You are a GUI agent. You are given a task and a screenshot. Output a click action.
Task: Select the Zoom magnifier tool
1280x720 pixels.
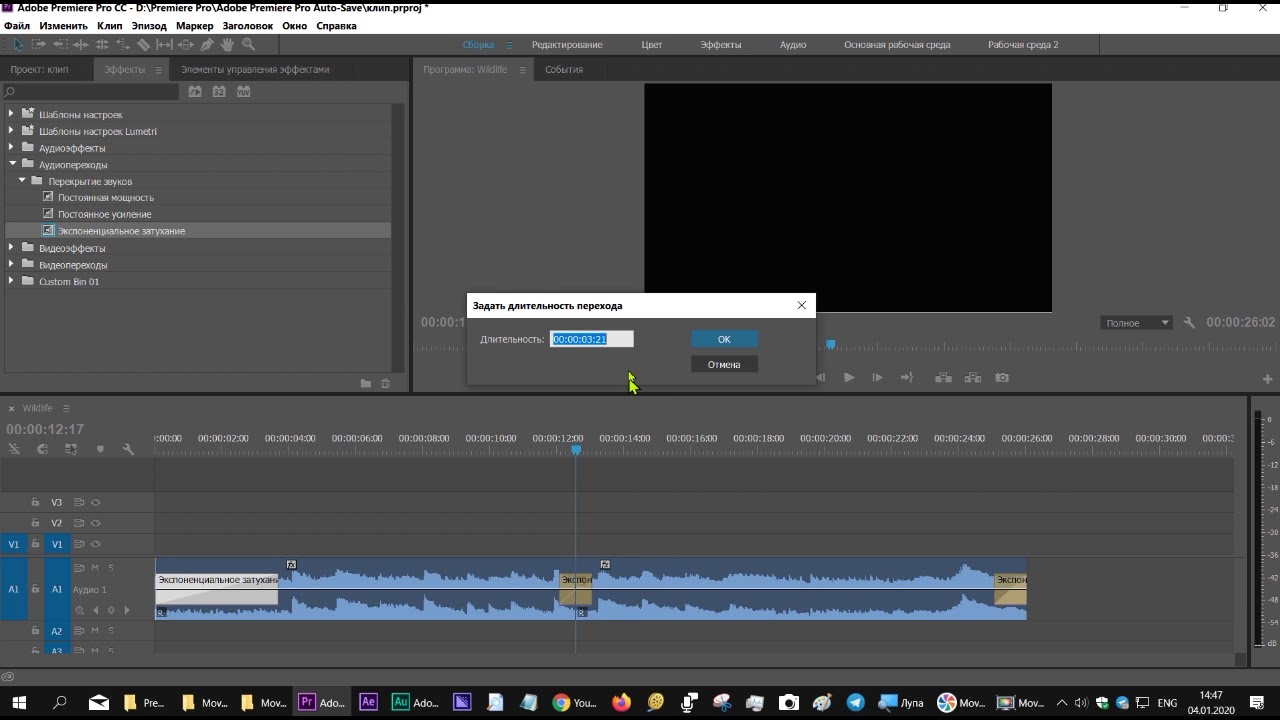249,44
